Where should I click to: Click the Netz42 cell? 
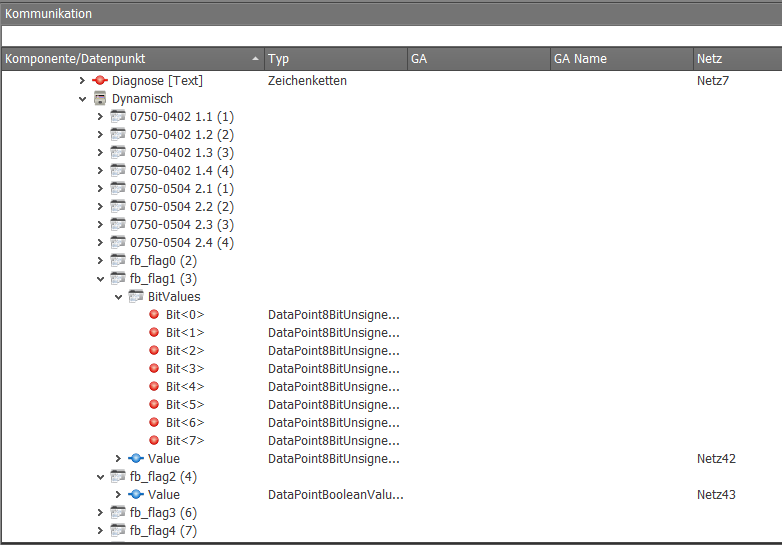click(x=716, y=458)
